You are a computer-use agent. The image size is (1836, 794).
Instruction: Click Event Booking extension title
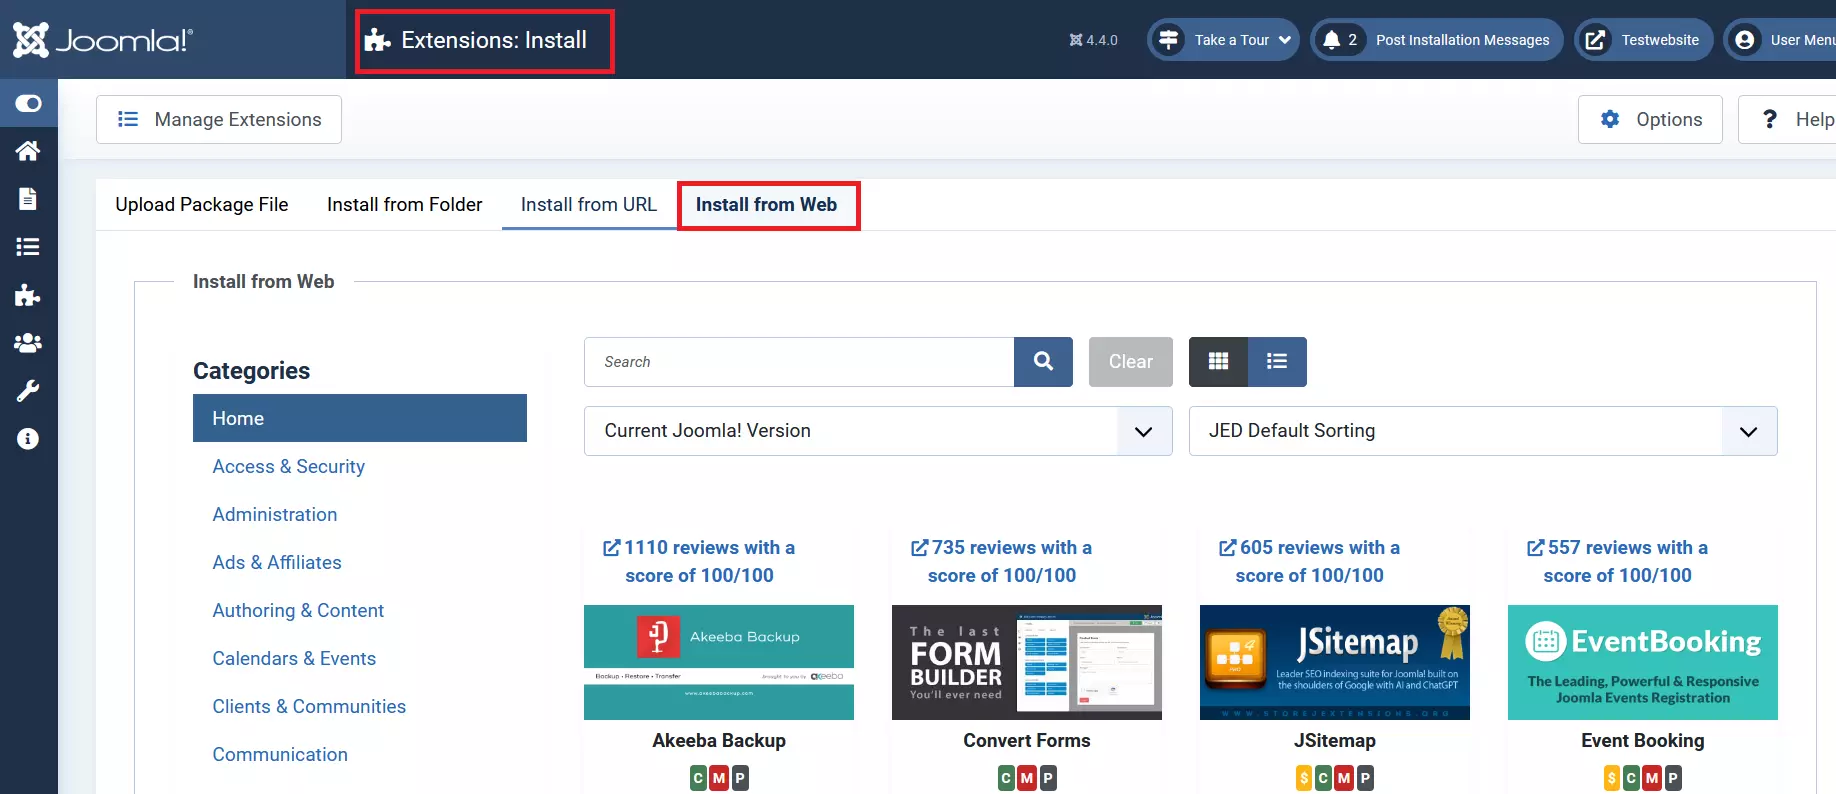click(x=1643, y=741)
